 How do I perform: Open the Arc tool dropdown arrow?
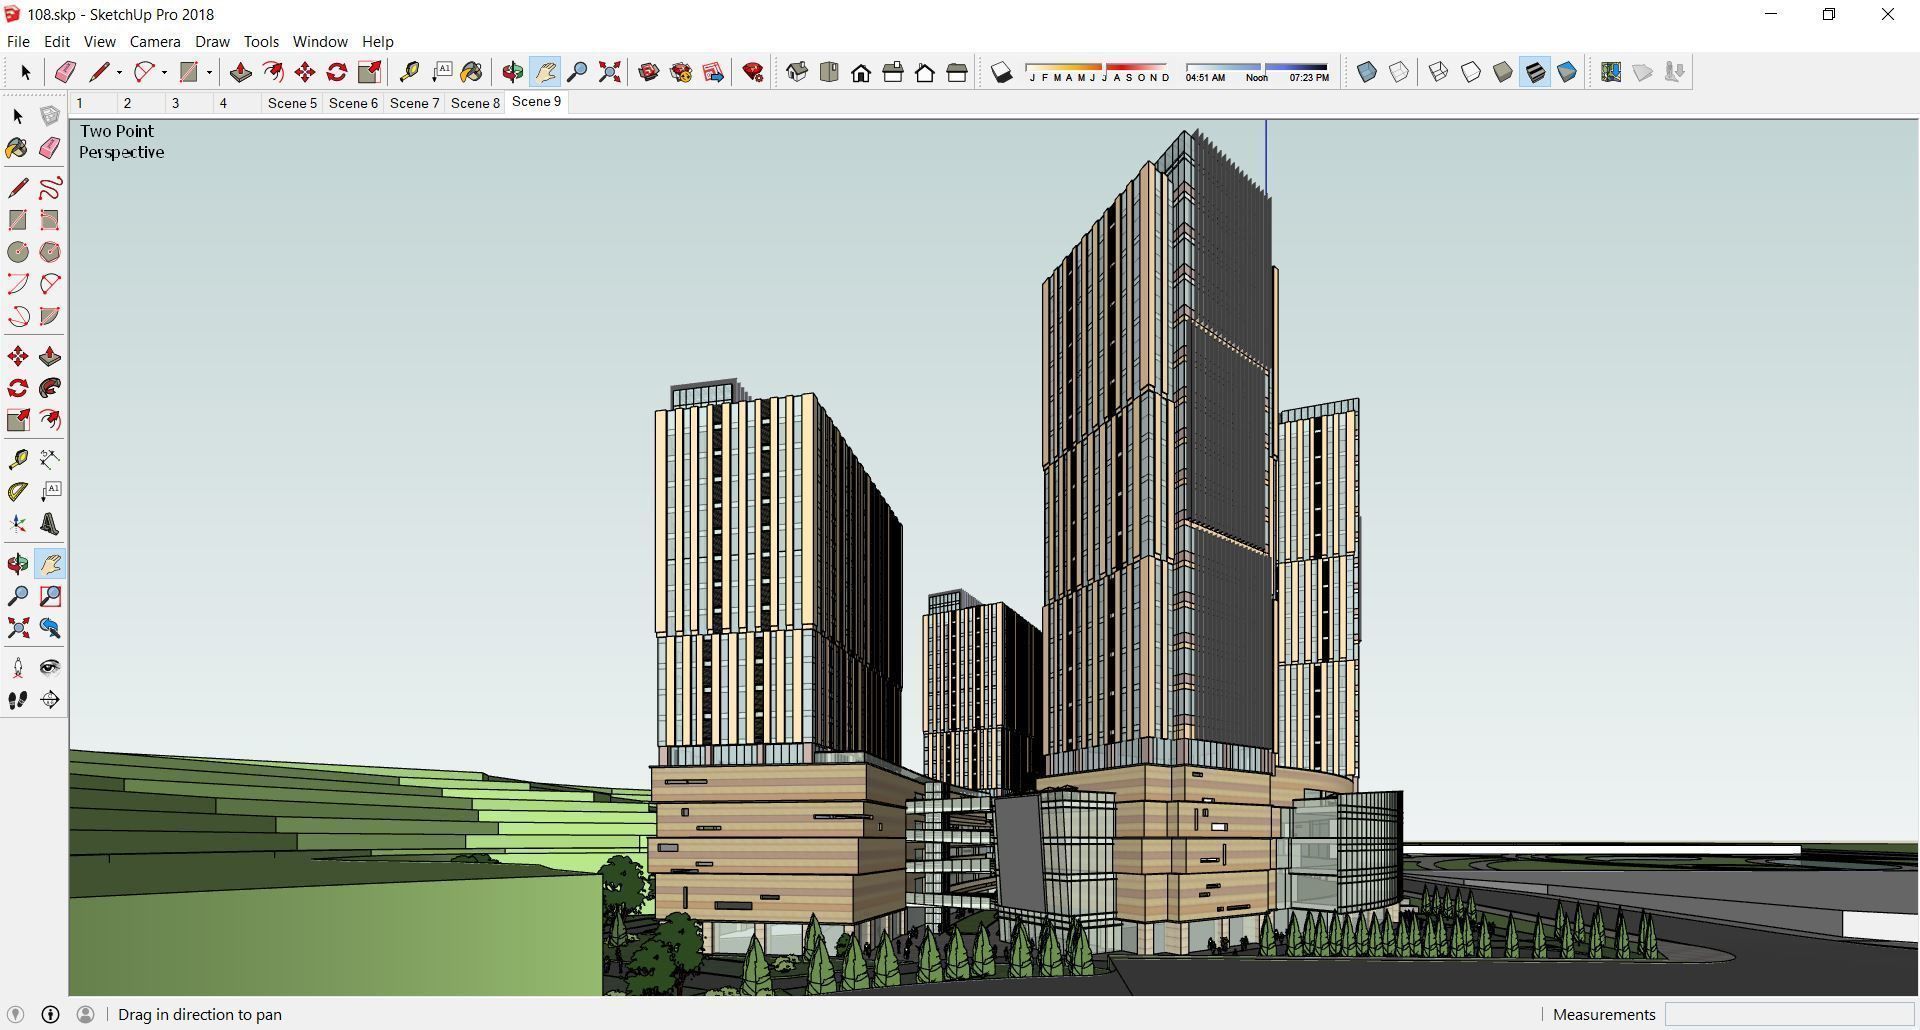tap(164, 72)
